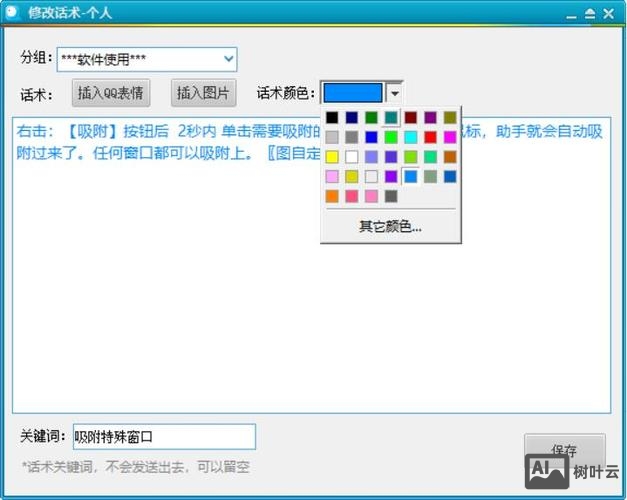Click the current blue 话术颜色 preview box
Image resolution: width=627 pixels, height=500 pixels.
pos(353,93)
